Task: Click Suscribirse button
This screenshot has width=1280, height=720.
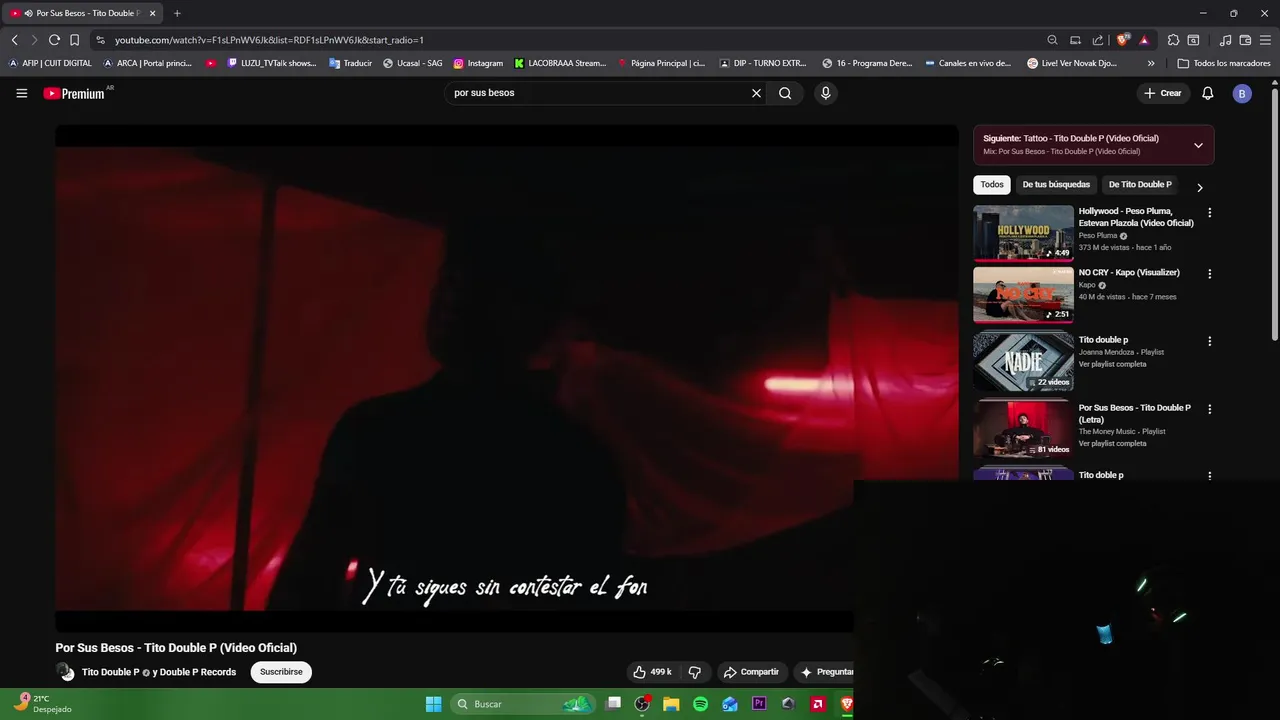Action: click(x=281, y=672)
